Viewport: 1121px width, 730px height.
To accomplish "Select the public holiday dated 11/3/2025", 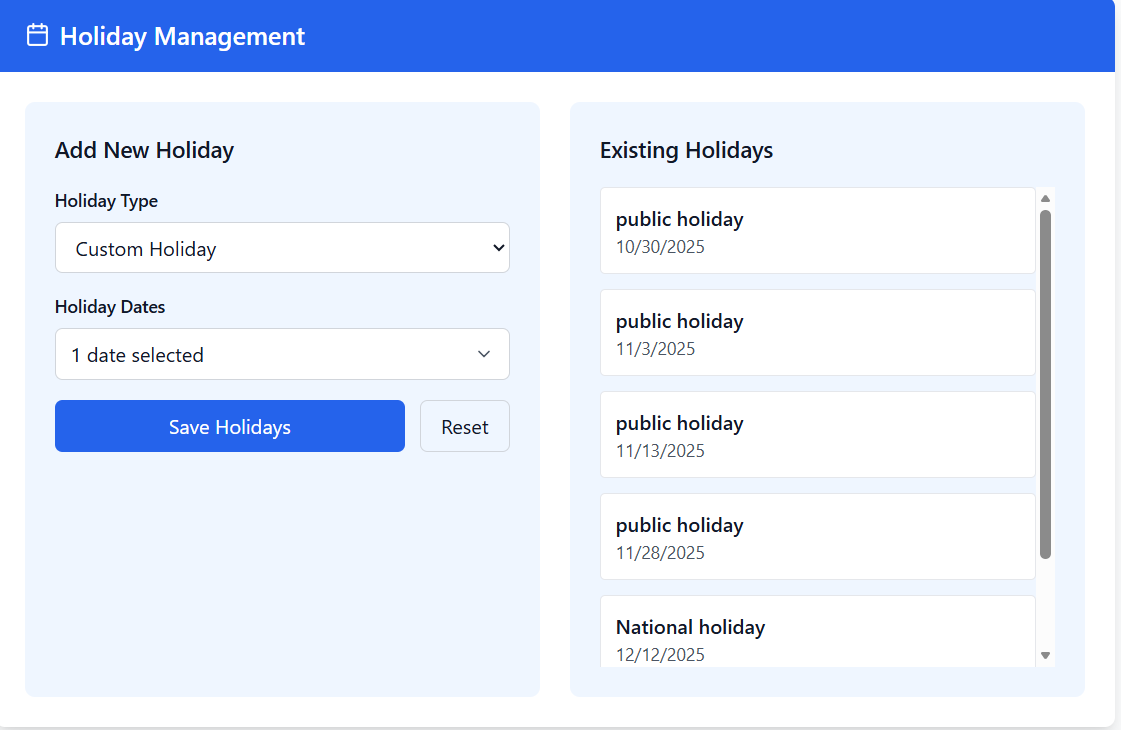I will (817, 333).
